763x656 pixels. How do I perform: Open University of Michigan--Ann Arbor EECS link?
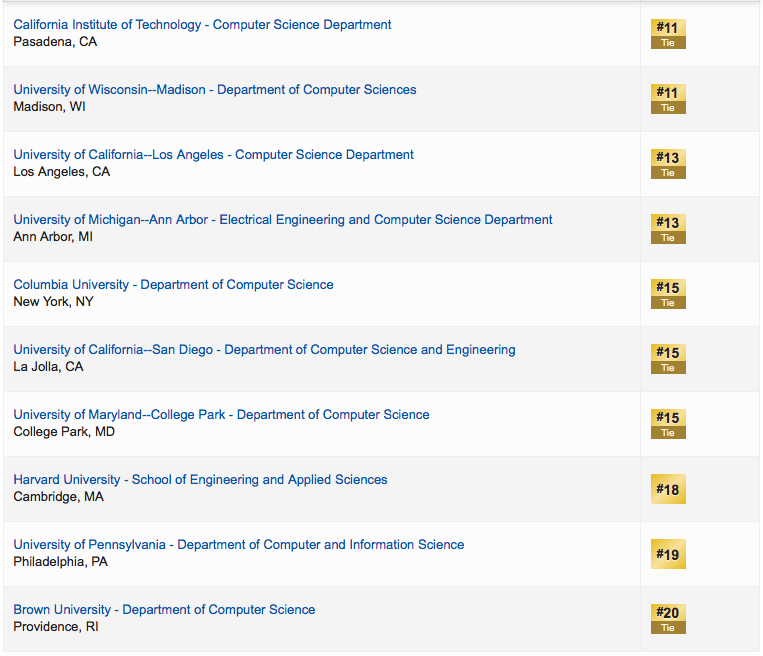(x=282, y=220)
